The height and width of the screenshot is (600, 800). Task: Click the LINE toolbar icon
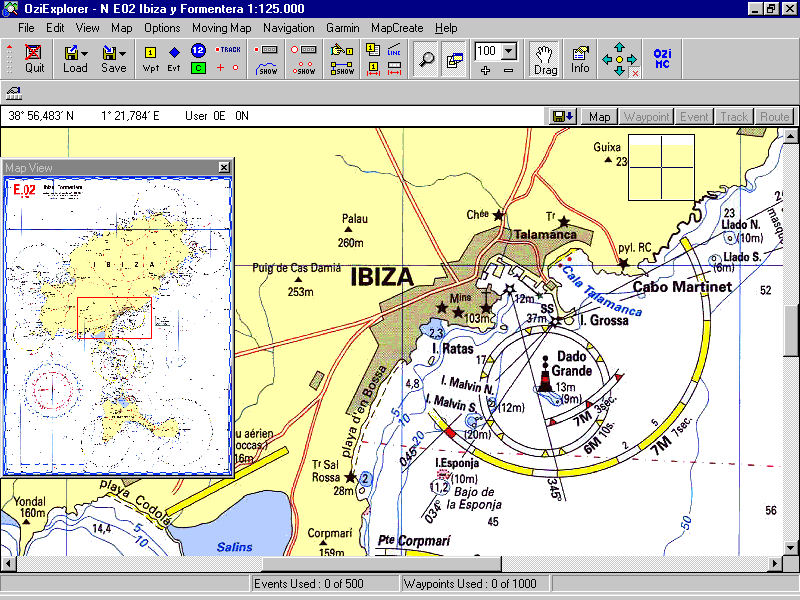(394, 49)
